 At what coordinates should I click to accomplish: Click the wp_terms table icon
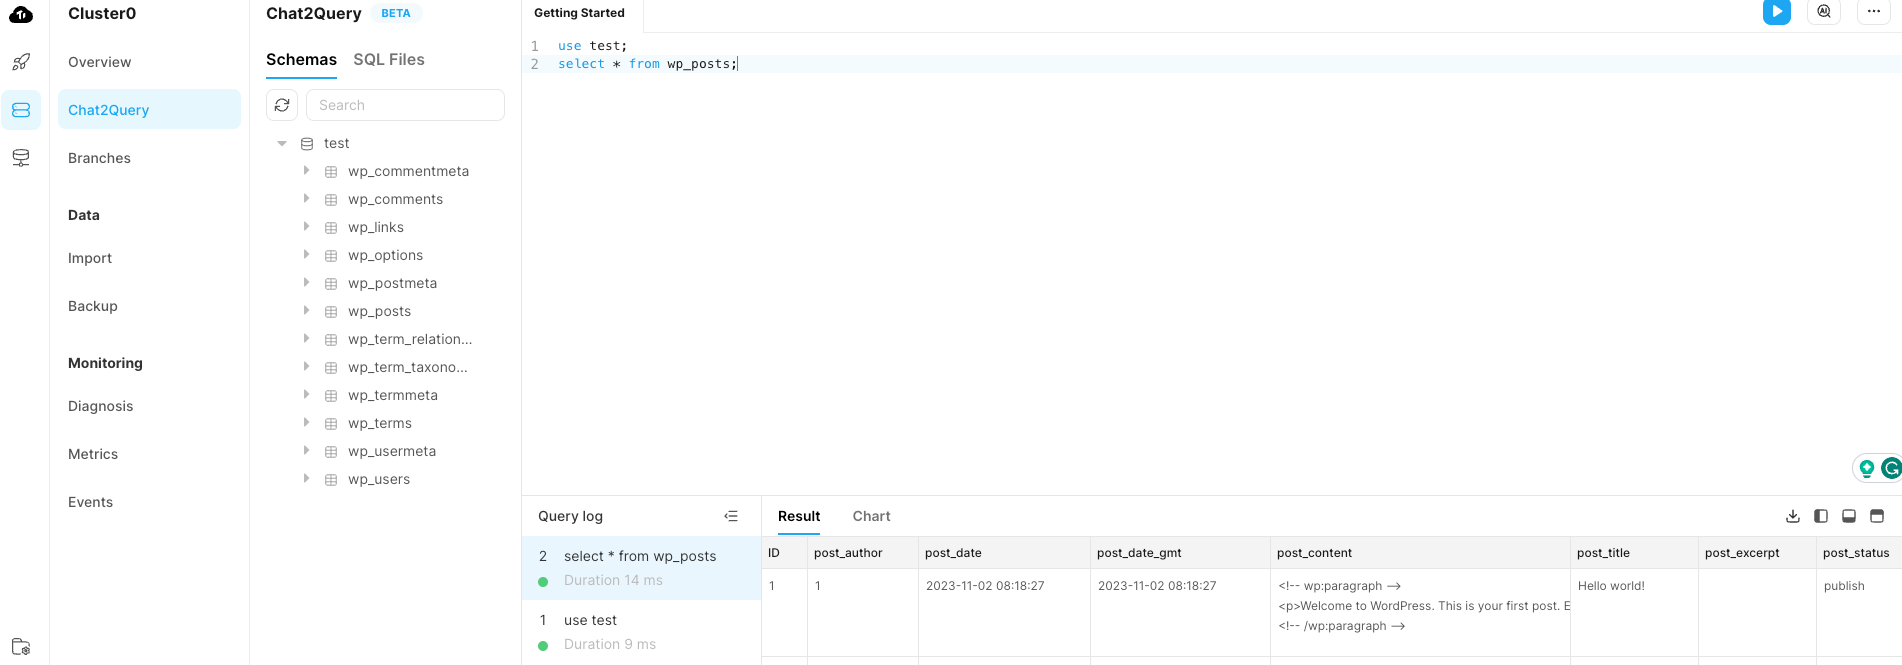click(331, 424)
